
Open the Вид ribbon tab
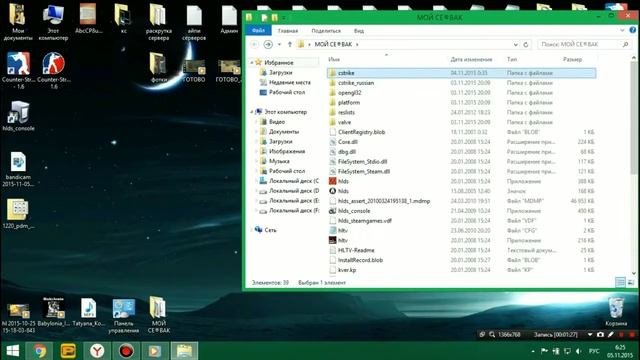[x=359, y=31]
